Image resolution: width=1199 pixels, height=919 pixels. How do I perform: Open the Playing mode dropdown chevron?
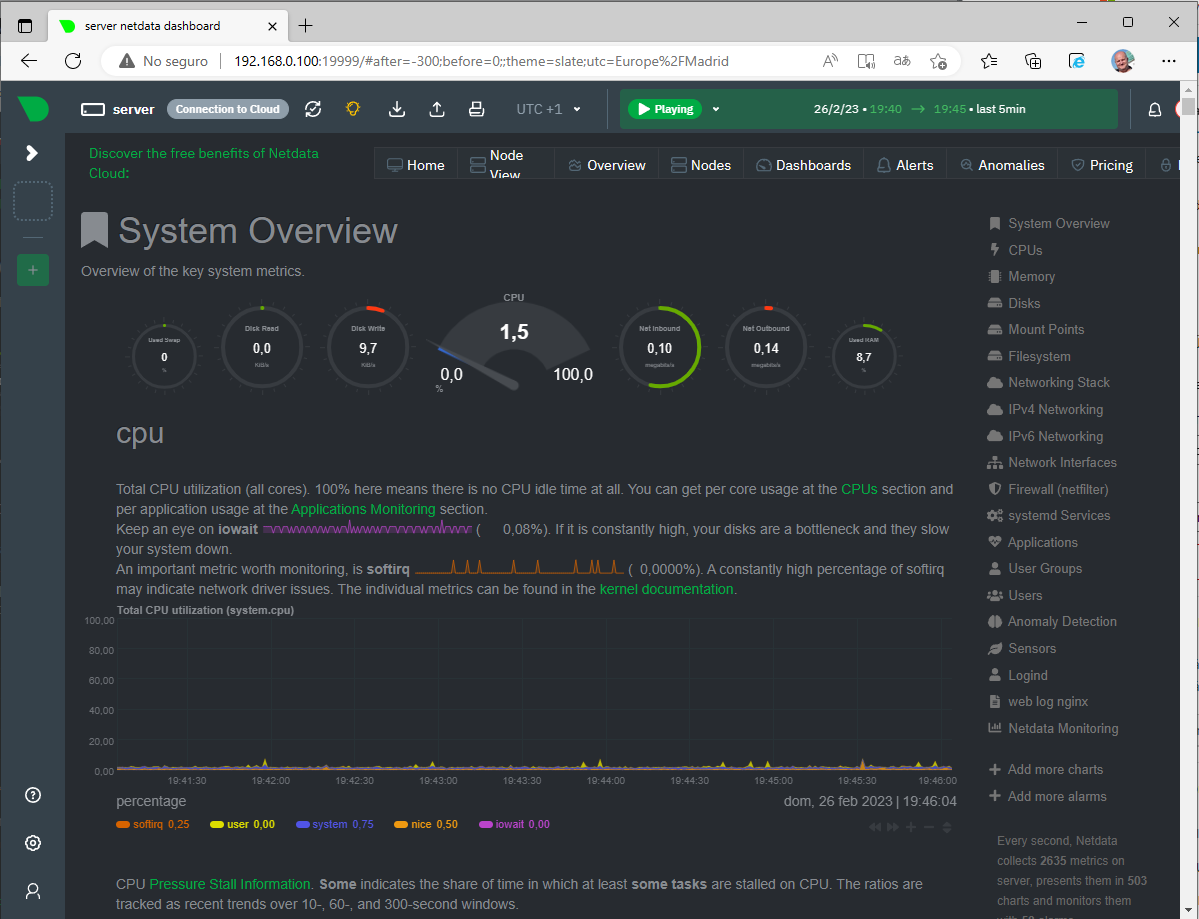(x=714, y=109)
